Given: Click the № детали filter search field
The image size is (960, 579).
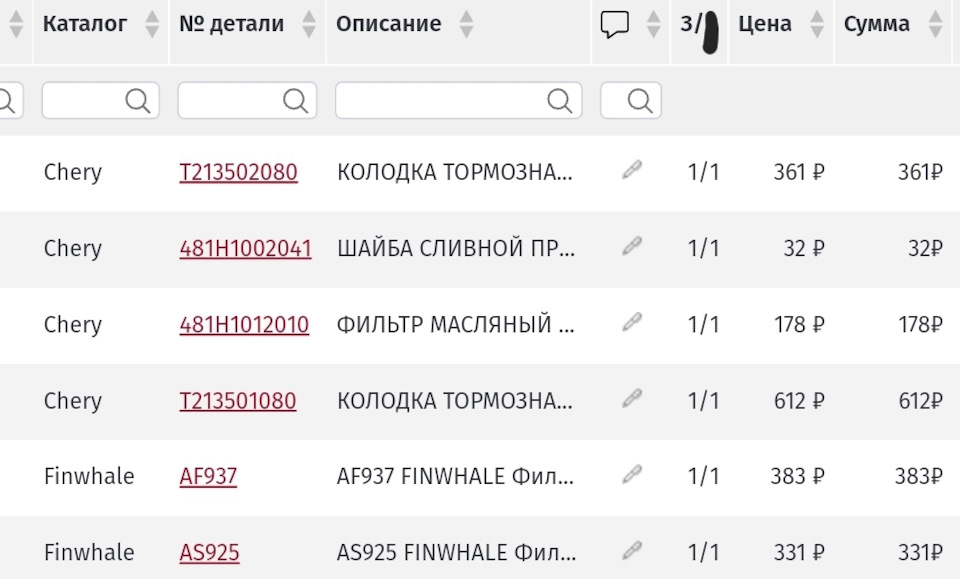Looking at the screenshot, I should pyautogui.click(x=232, y=100).
